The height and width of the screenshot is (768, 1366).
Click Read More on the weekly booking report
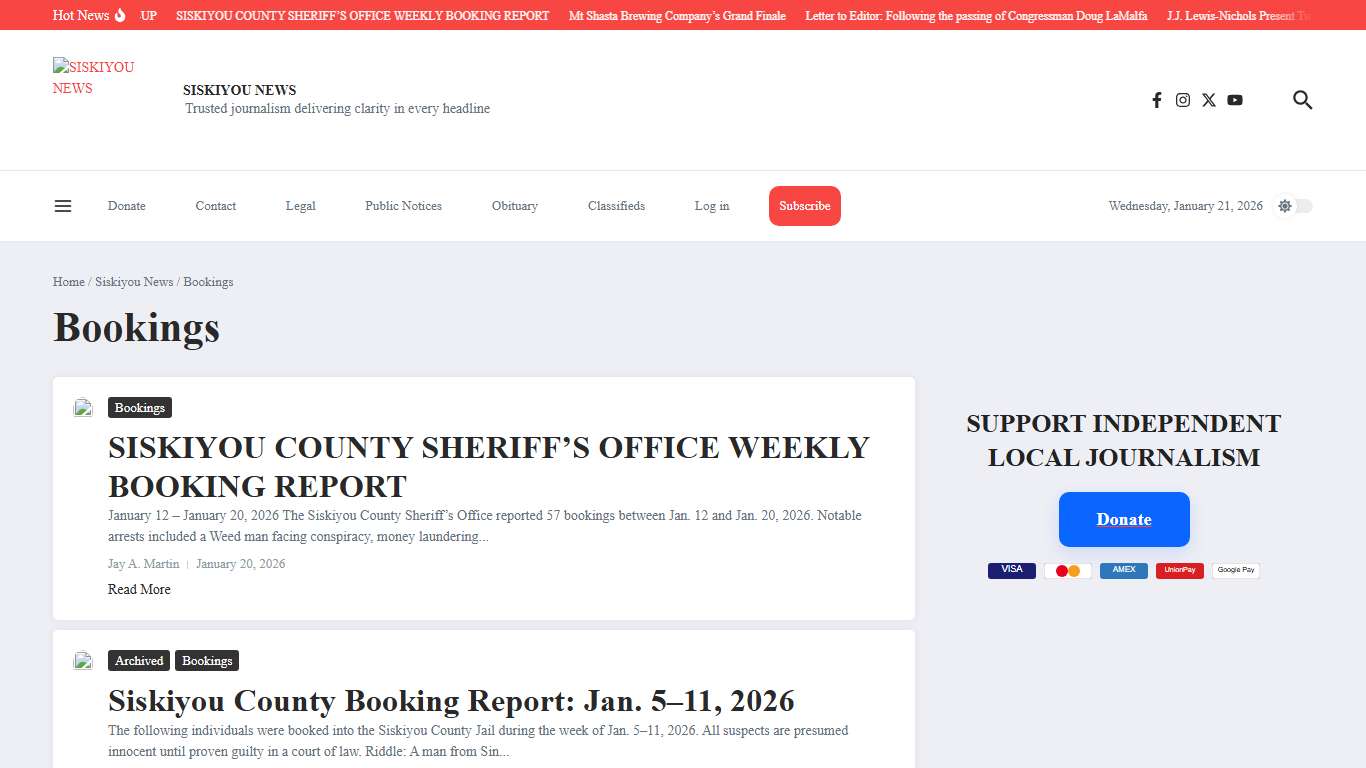[x=139, y=589]
